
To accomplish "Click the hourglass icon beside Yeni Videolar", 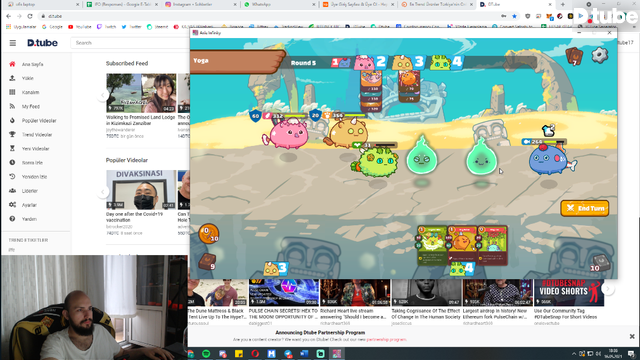I will coord(12,149).
